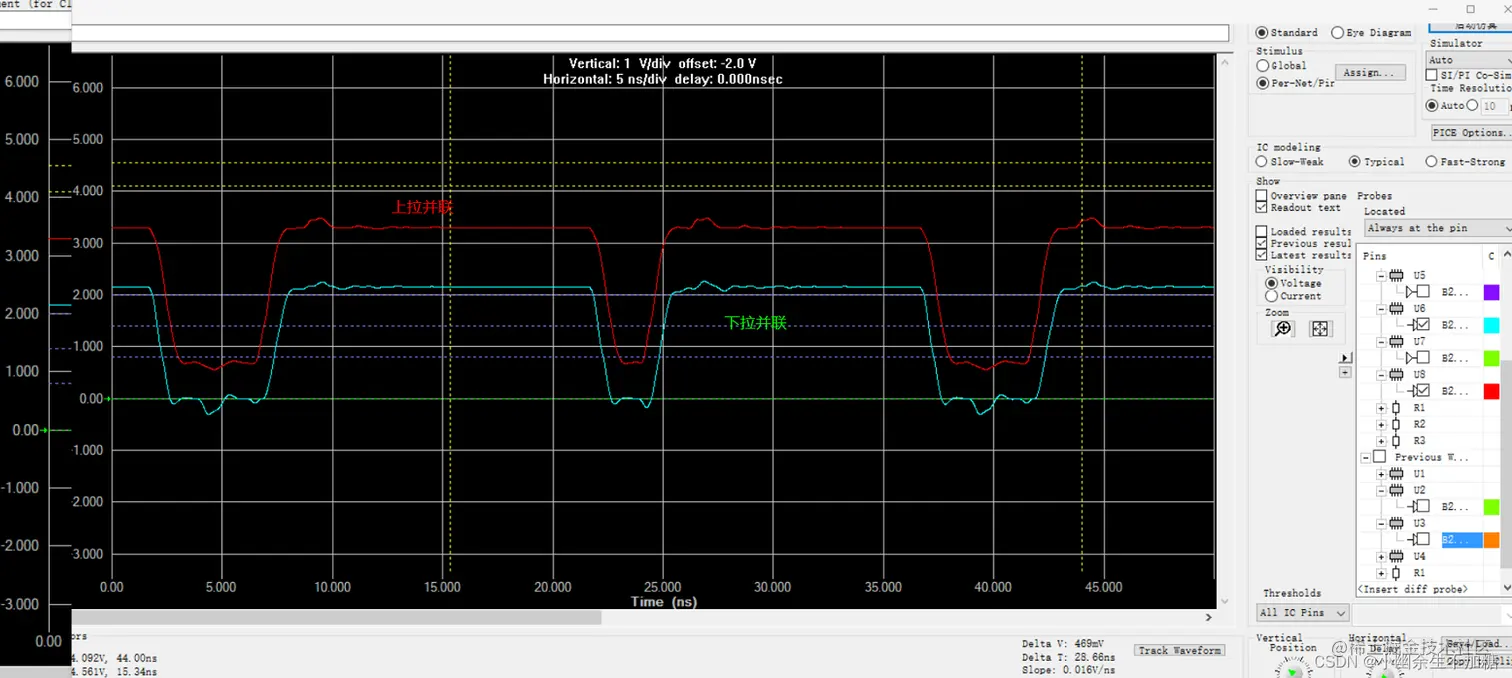Toggle U5 pin probe checkbox
The height and width of the screenshot is (678, 1512).
point(1423,291)
